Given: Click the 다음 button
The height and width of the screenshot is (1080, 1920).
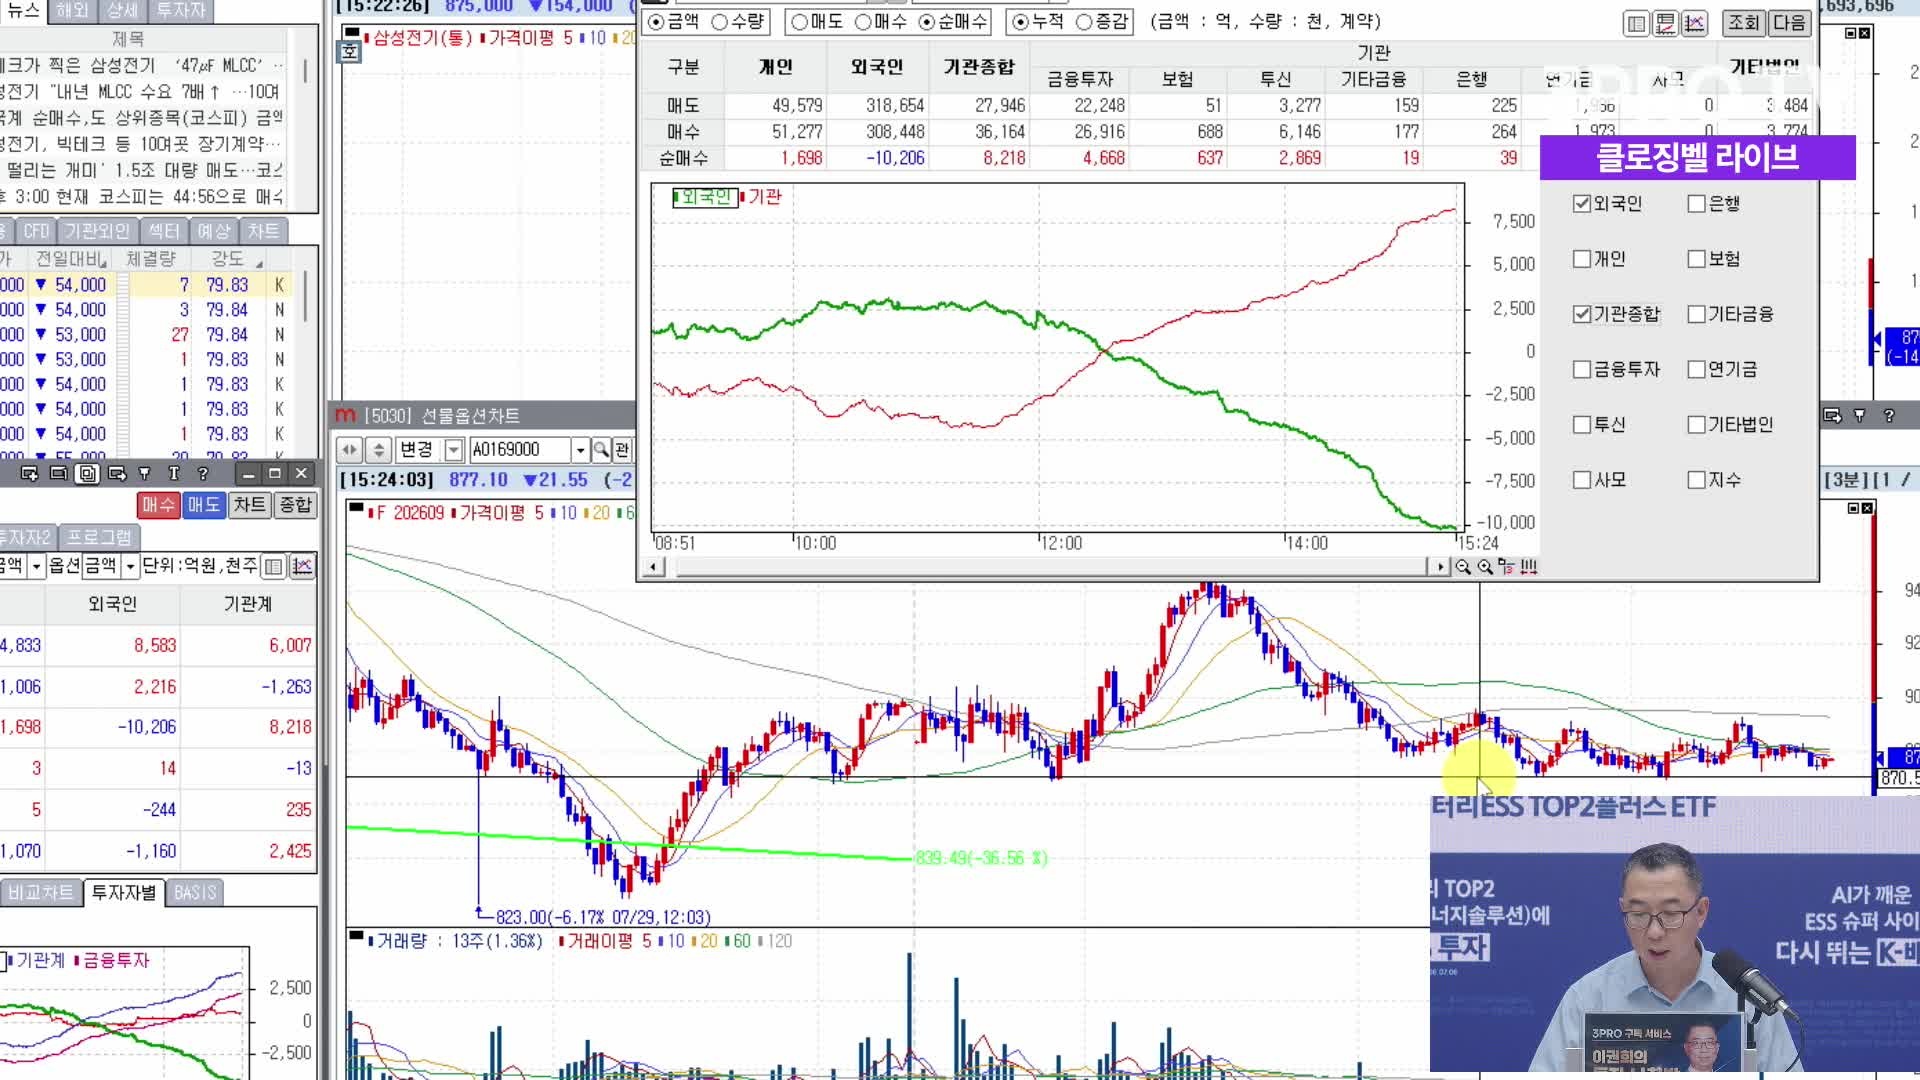Looking at the screenshot, I should coord(1790,22).
